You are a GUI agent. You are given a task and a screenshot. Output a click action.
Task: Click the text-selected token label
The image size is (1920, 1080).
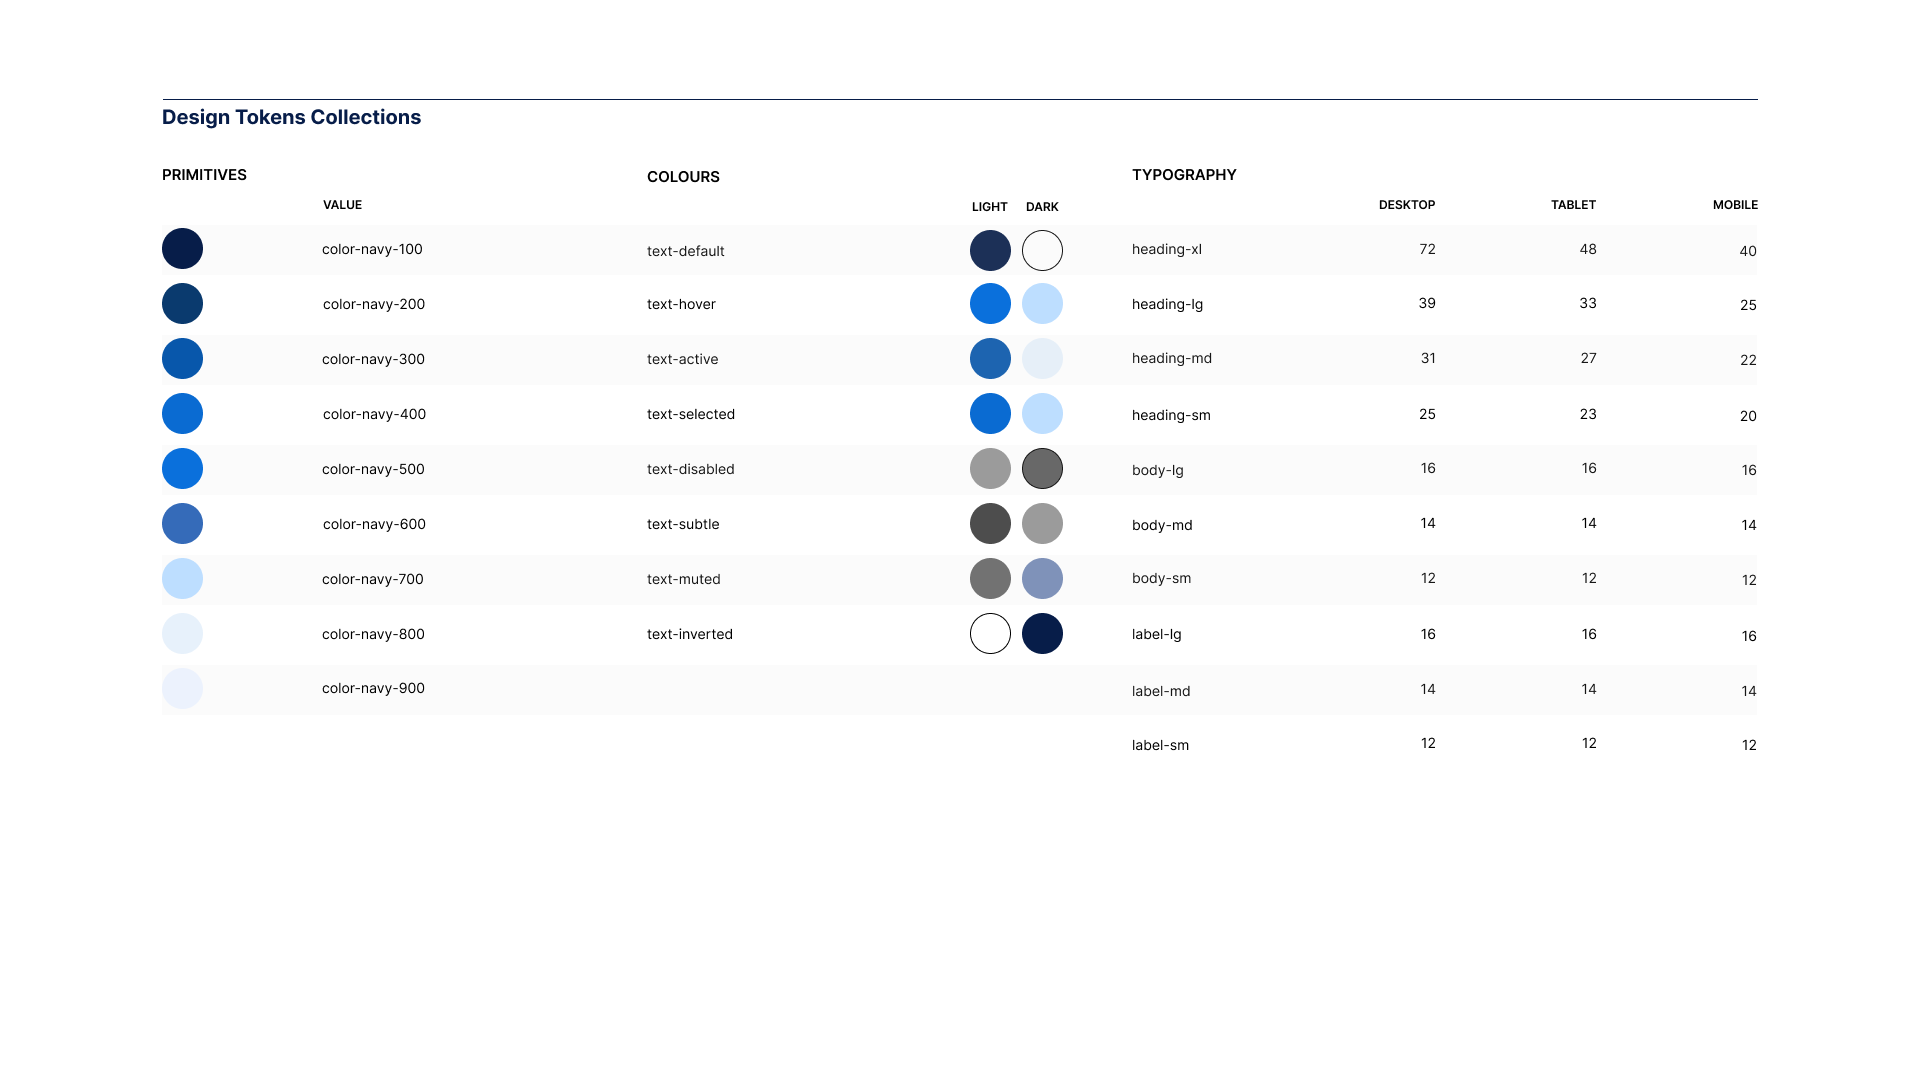(691, 413)
